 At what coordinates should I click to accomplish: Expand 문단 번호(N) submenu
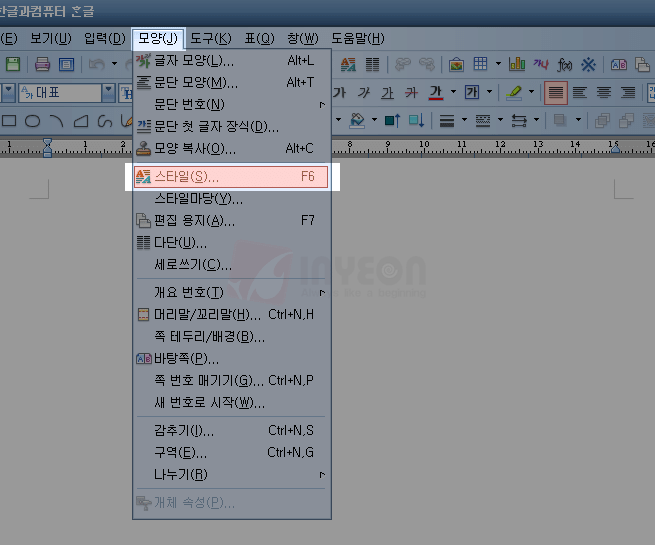[231, 104]
